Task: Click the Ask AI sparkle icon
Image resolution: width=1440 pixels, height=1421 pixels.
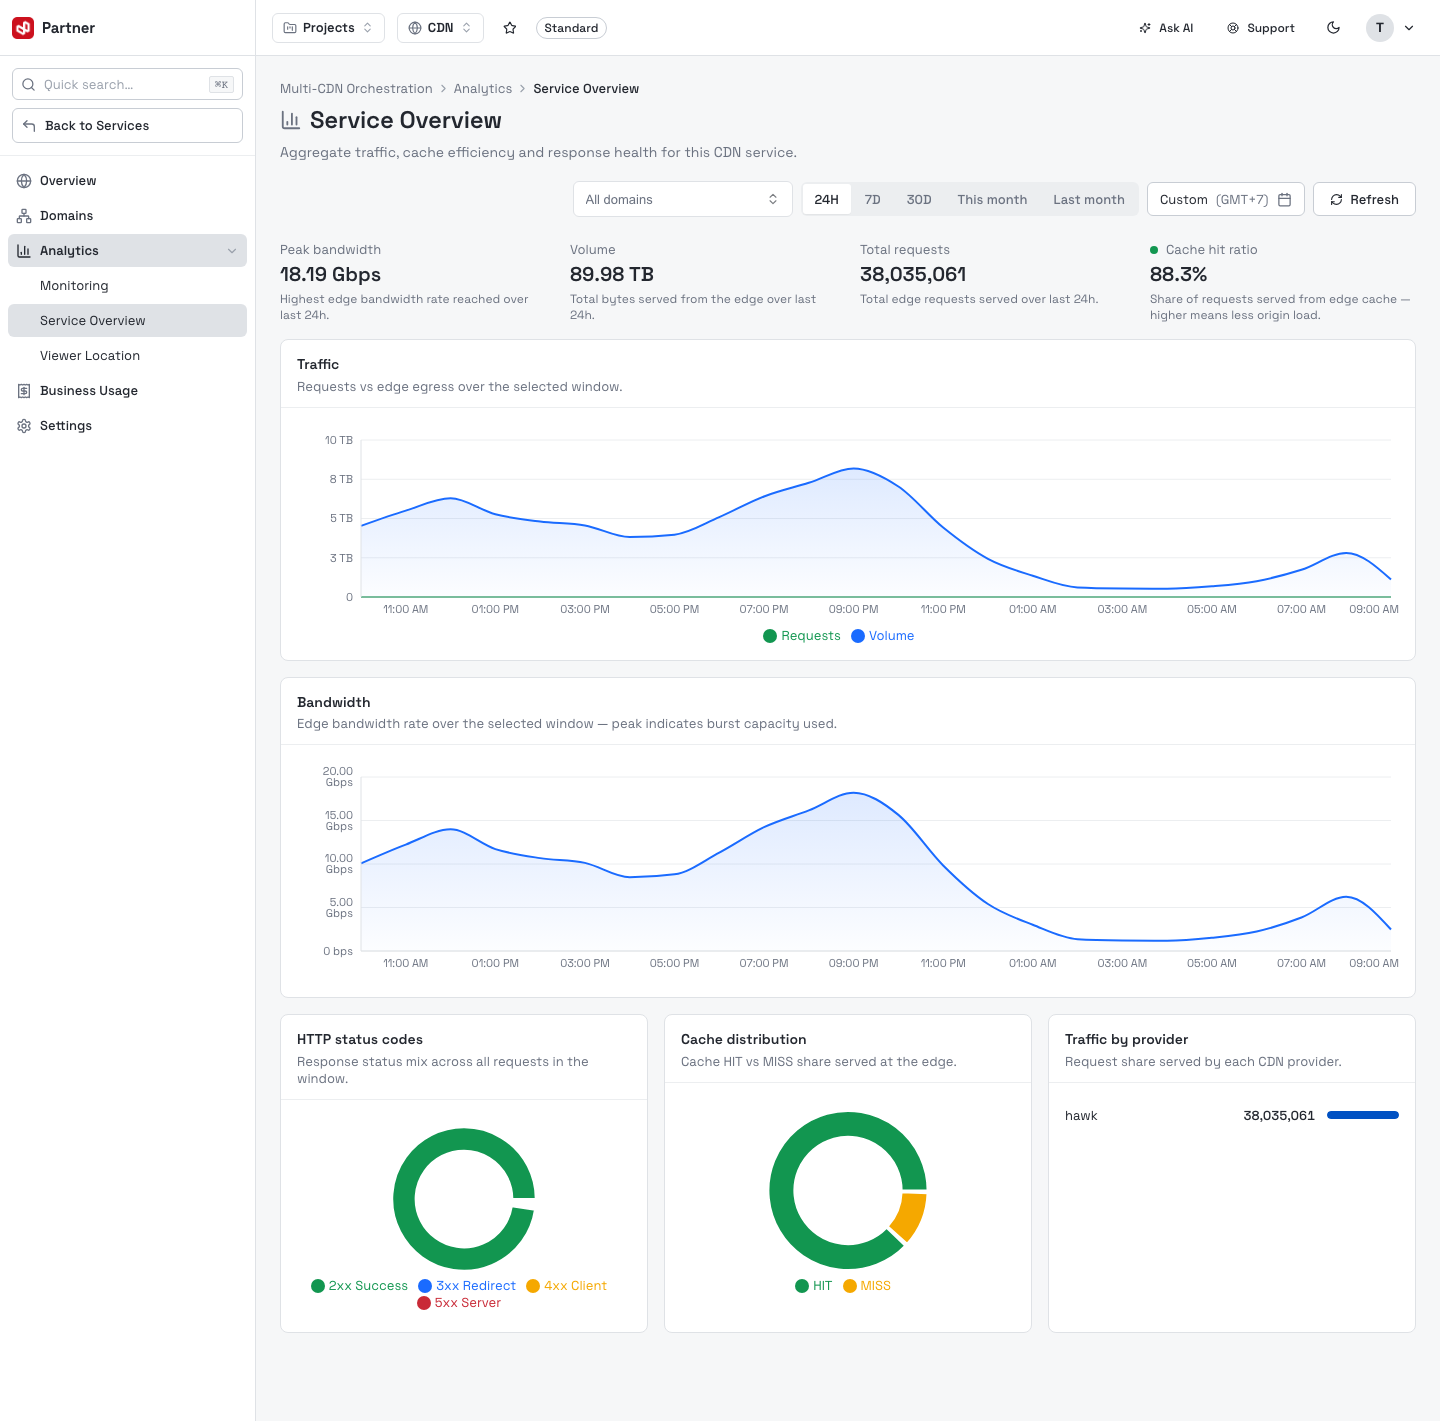Action: (1145, 28)
